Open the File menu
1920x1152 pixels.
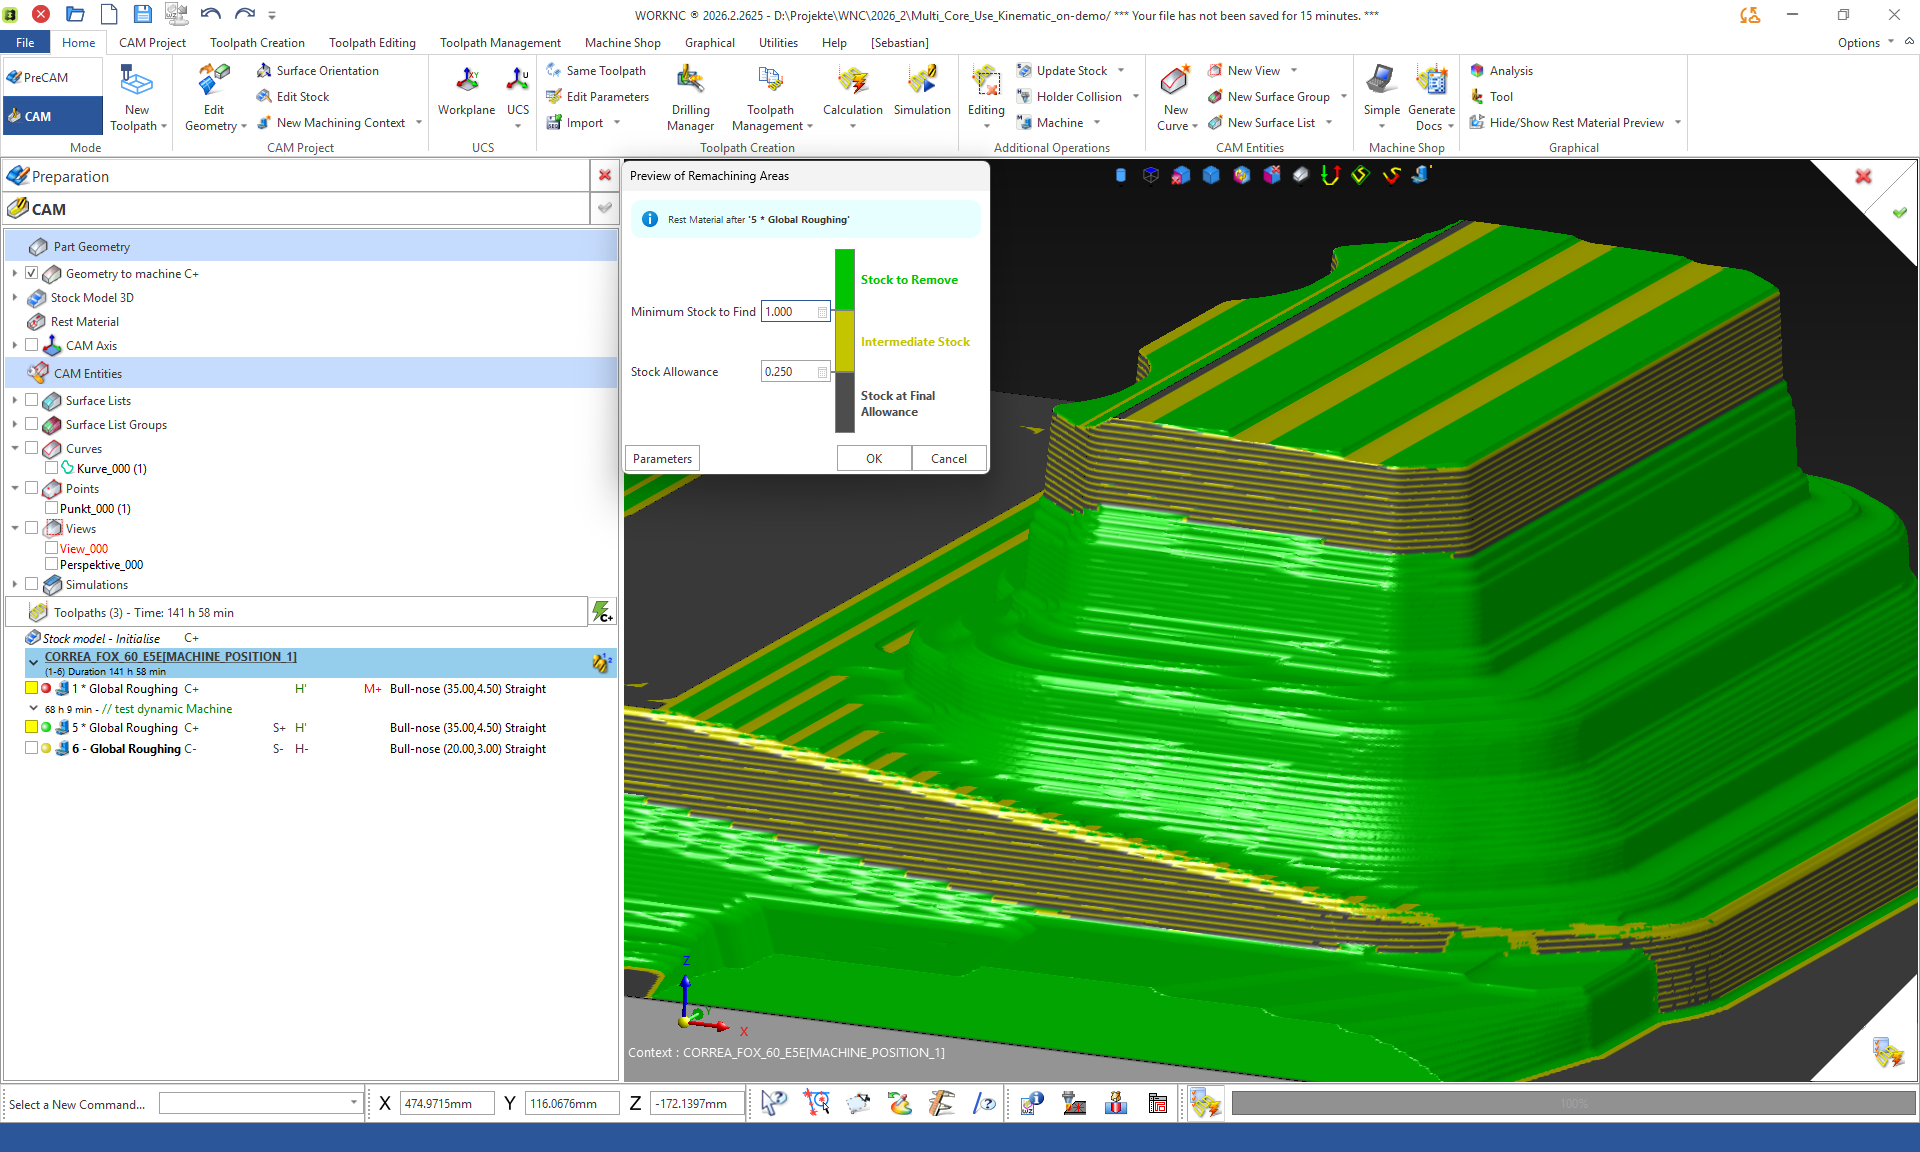click(x=25, y=43)
